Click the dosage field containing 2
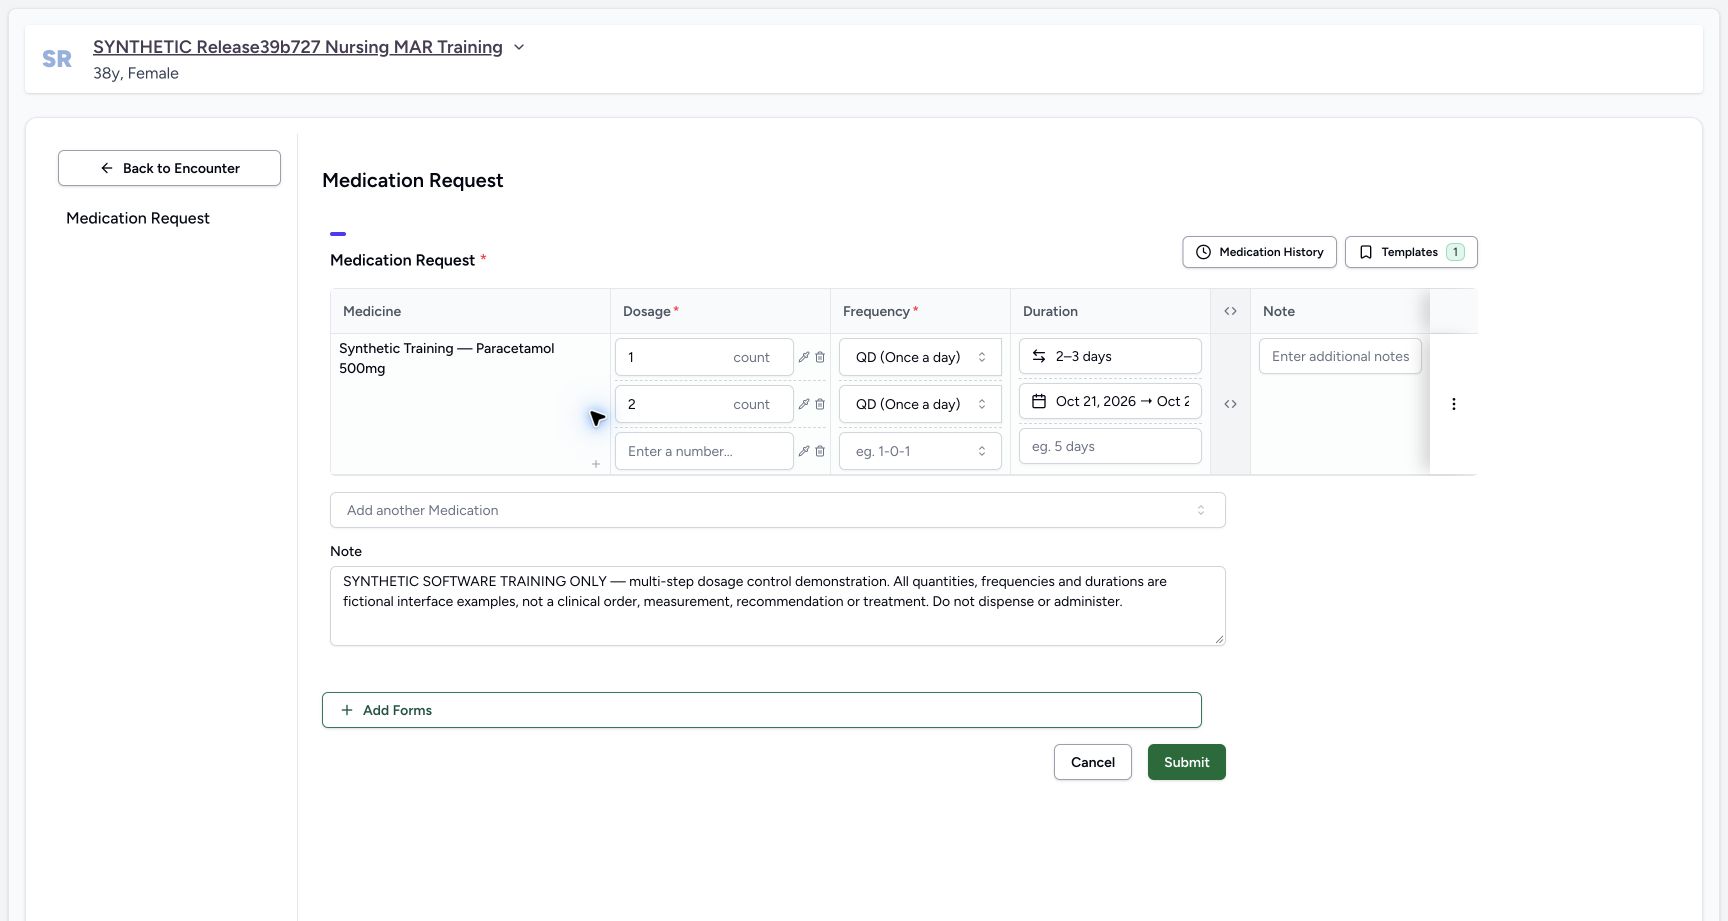Viewport: 1728px width, 921px height. tap(704, 404)
